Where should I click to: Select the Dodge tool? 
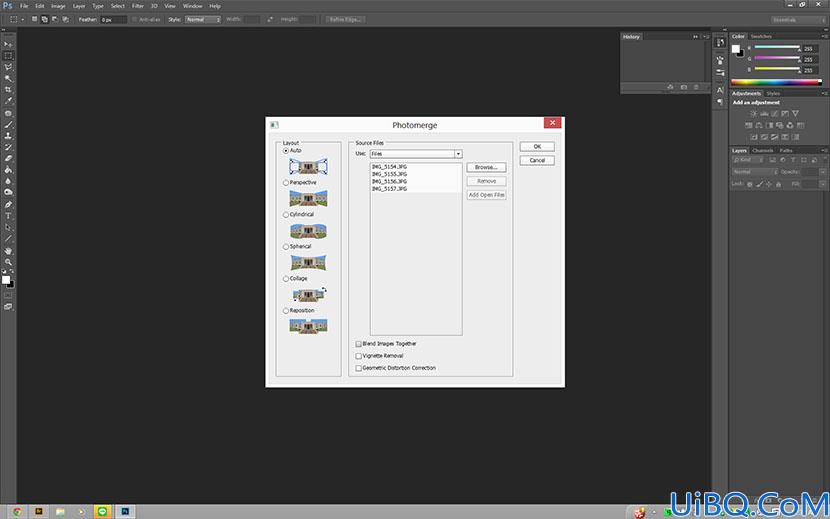(8, 192)
